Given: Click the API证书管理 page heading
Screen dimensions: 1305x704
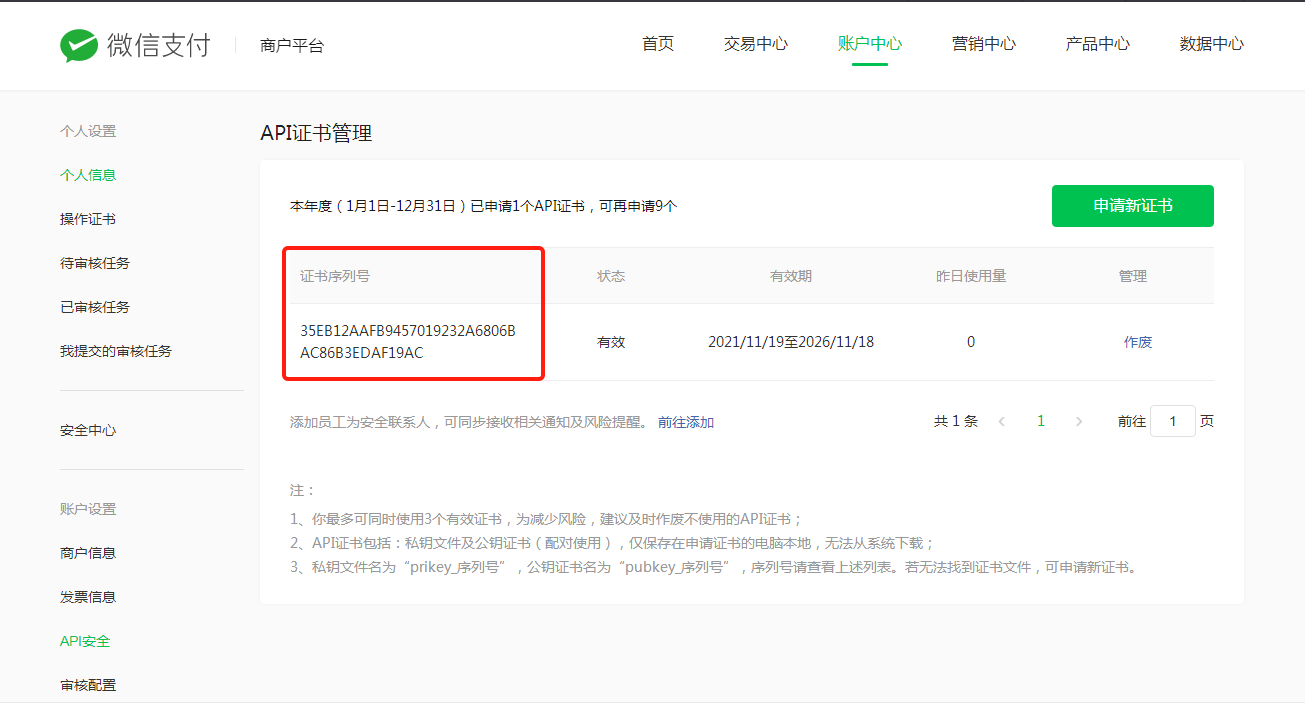Looking at the screenshot, I should pos(316,133).
